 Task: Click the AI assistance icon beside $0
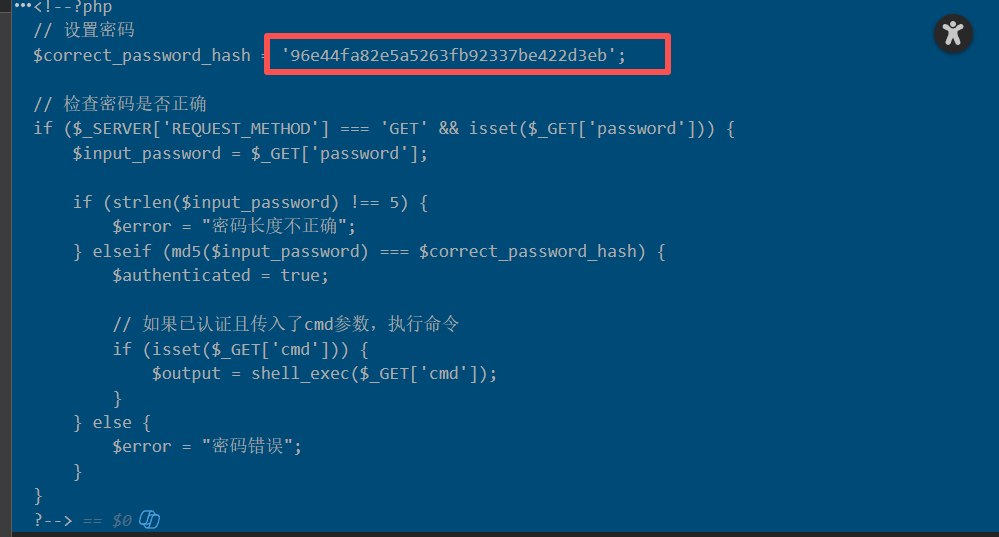(x=150, y=520)
